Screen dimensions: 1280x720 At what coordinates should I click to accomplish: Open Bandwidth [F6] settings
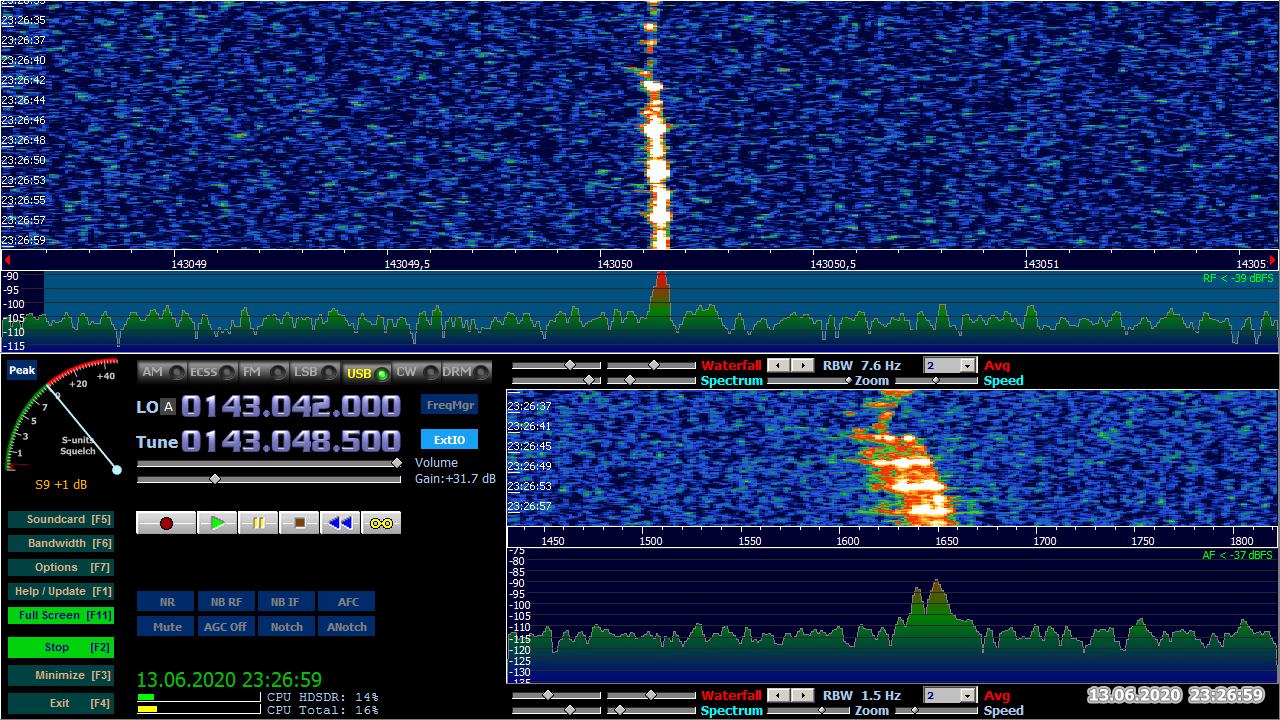point(60,544)
